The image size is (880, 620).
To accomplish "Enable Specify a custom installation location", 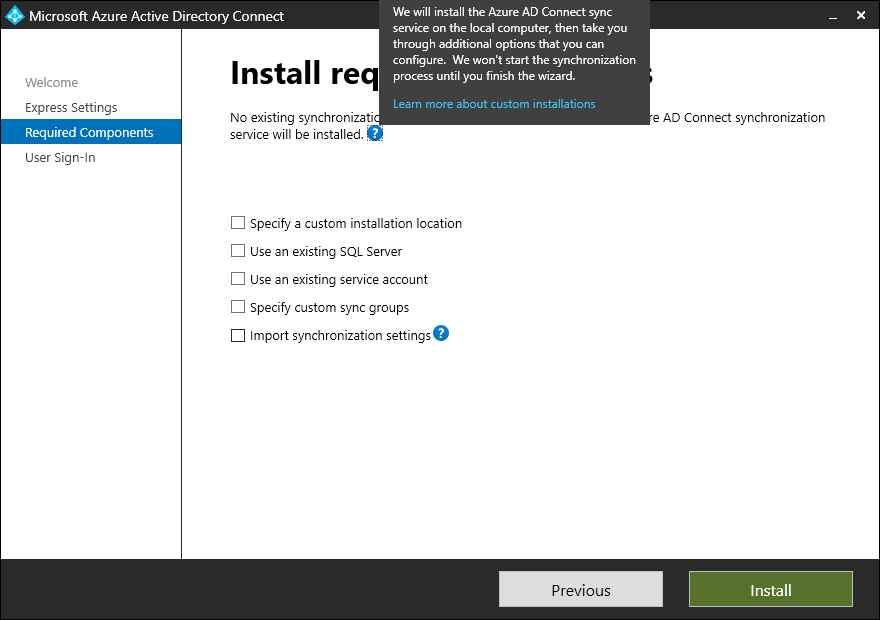I will point(238,223).
